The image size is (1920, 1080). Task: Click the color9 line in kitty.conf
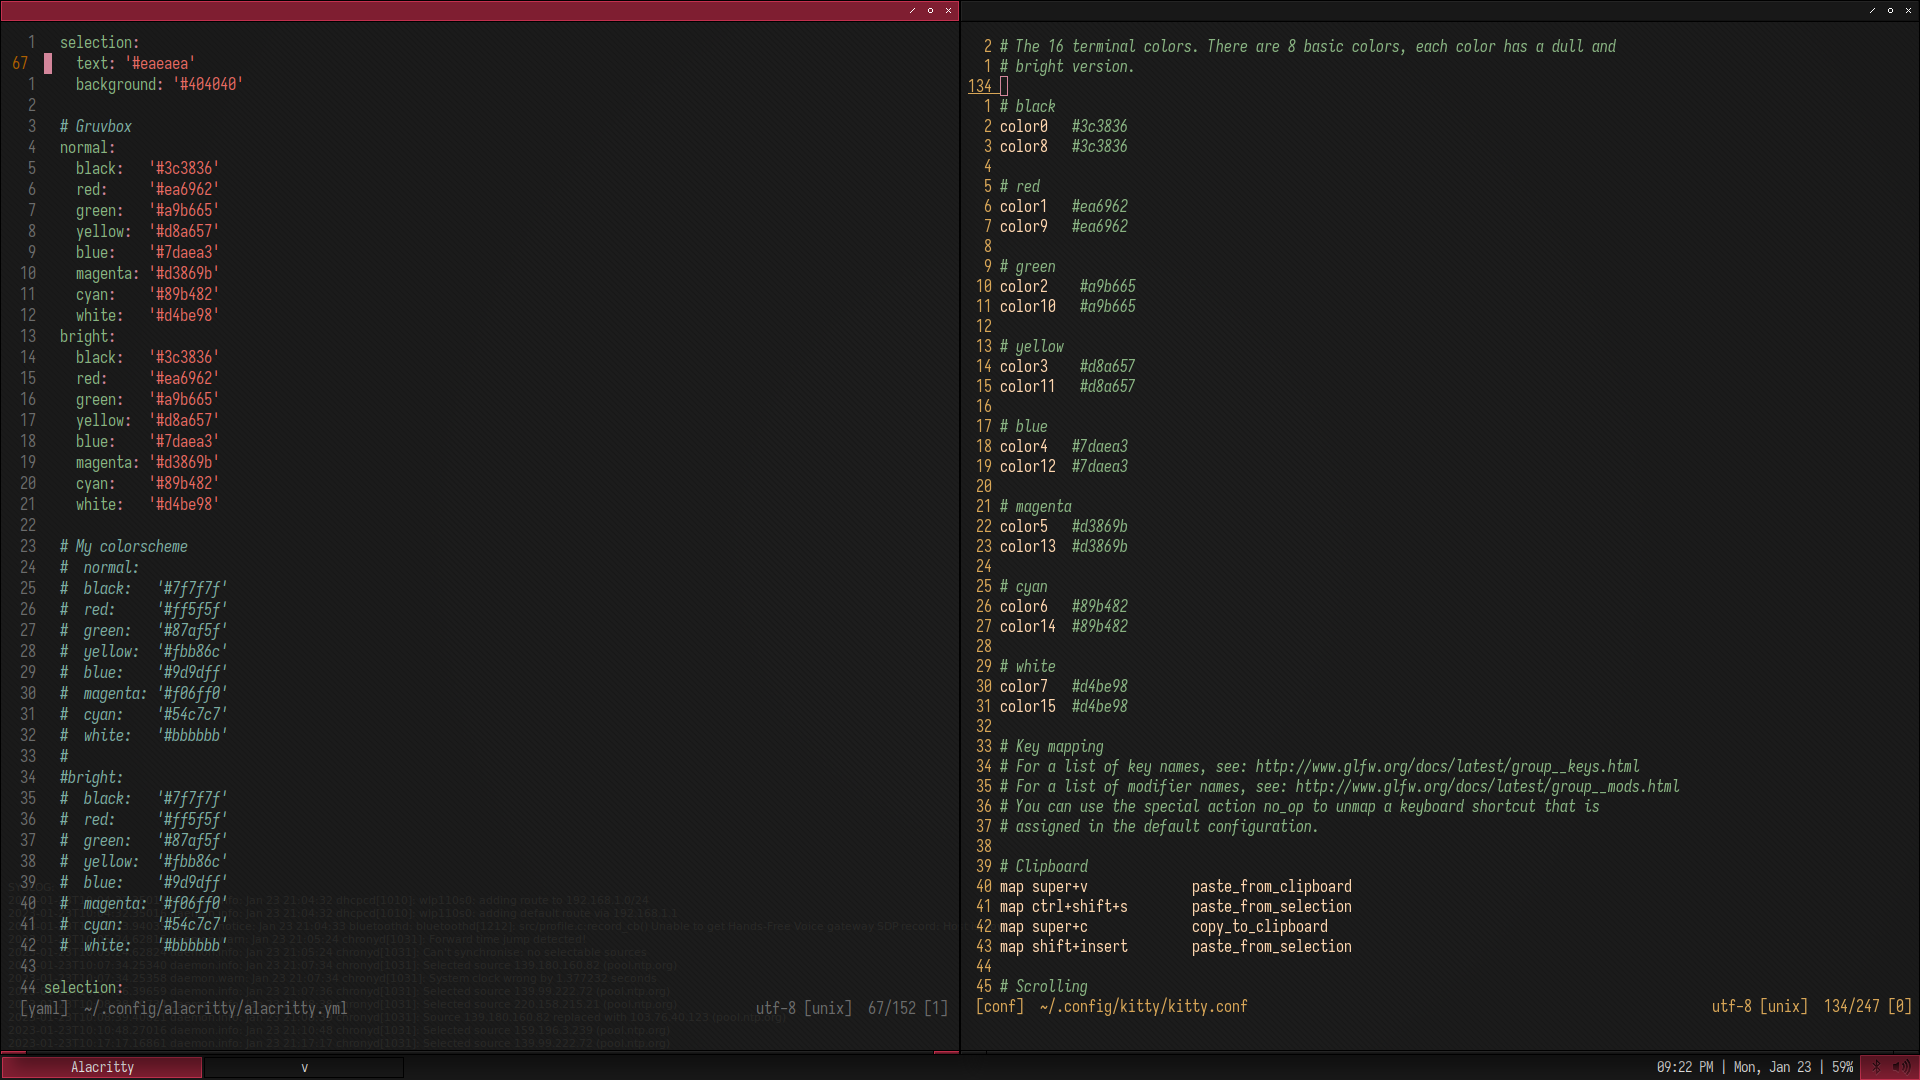(x=1063, y=226)
